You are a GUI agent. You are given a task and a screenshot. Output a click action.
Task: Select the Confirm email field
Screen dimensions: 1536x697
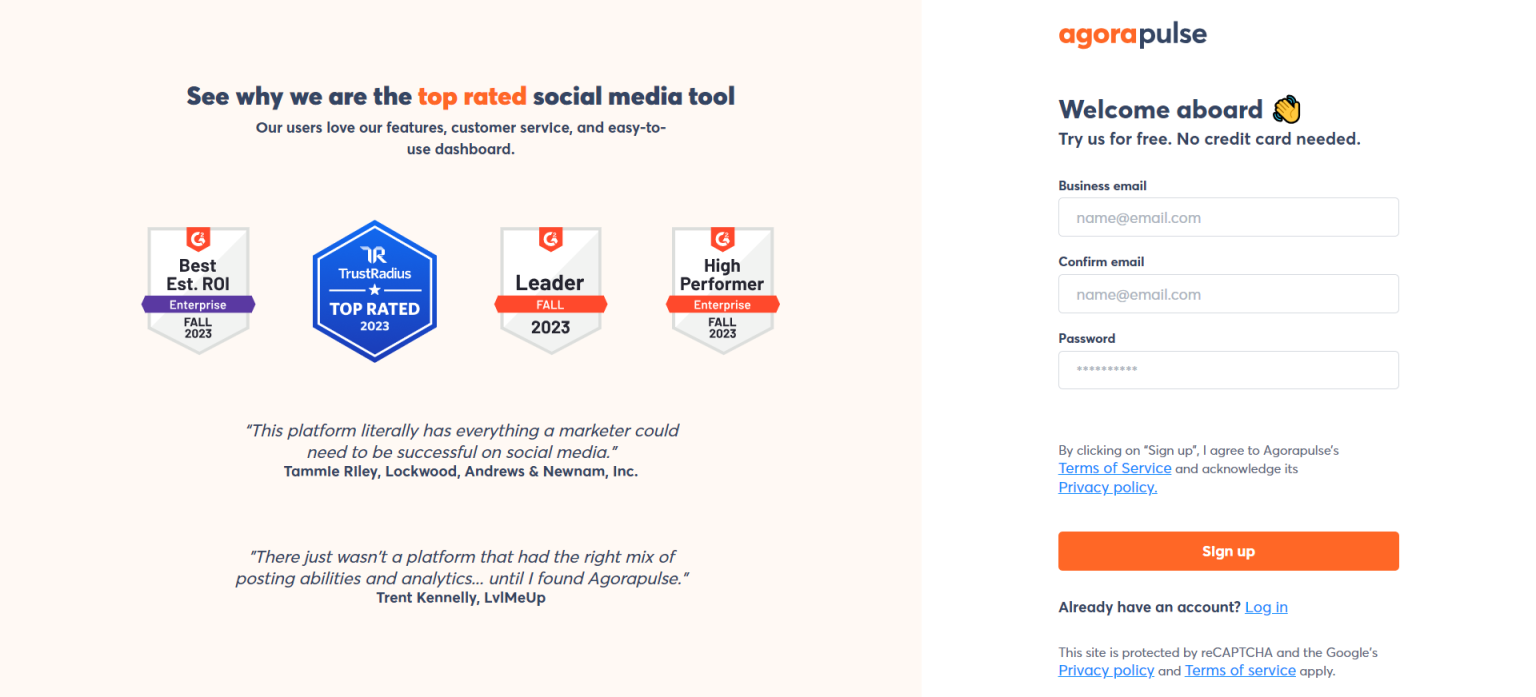coord(1228,294)
